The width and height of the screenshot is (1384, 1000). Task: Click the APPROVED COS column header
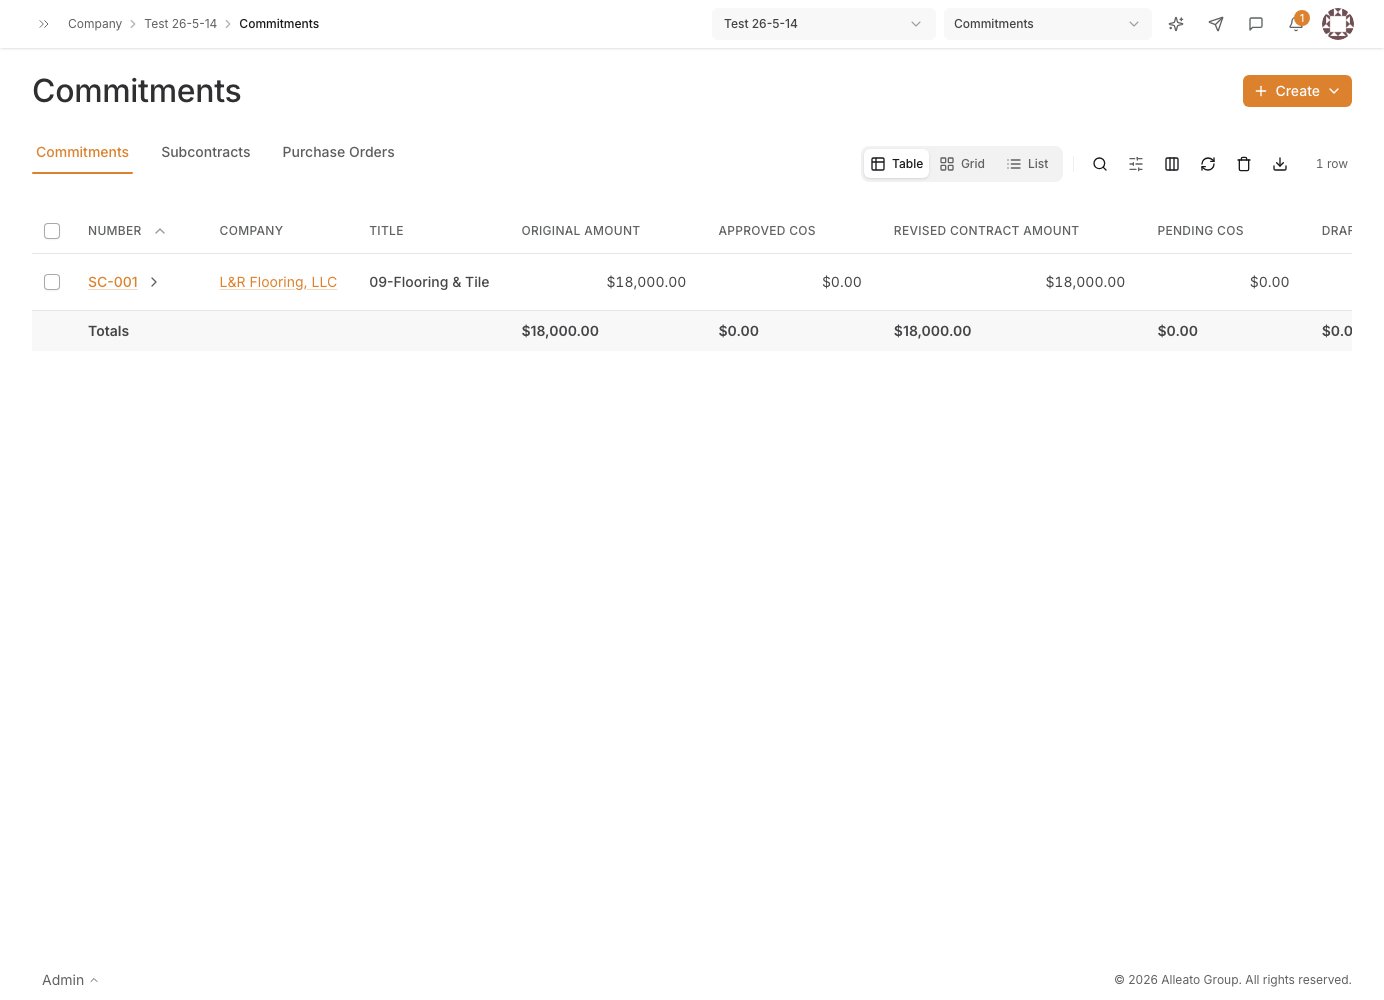[767, 231]
